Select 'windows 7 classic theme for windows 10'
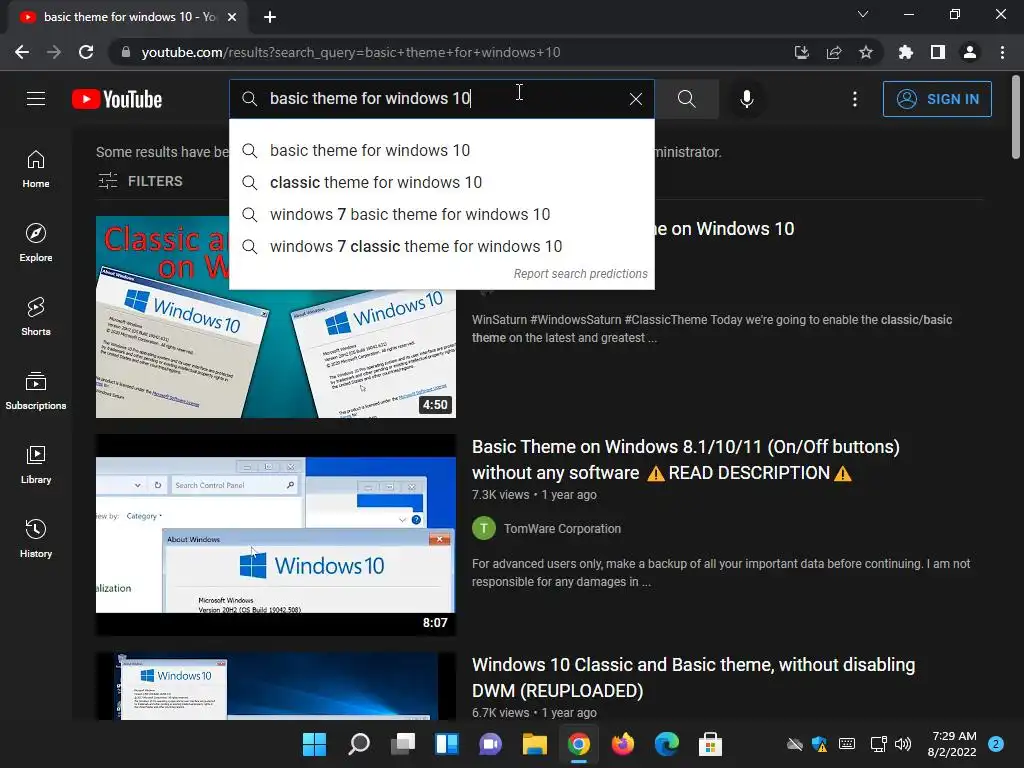 pyautogui.click(x=441, y=246)
